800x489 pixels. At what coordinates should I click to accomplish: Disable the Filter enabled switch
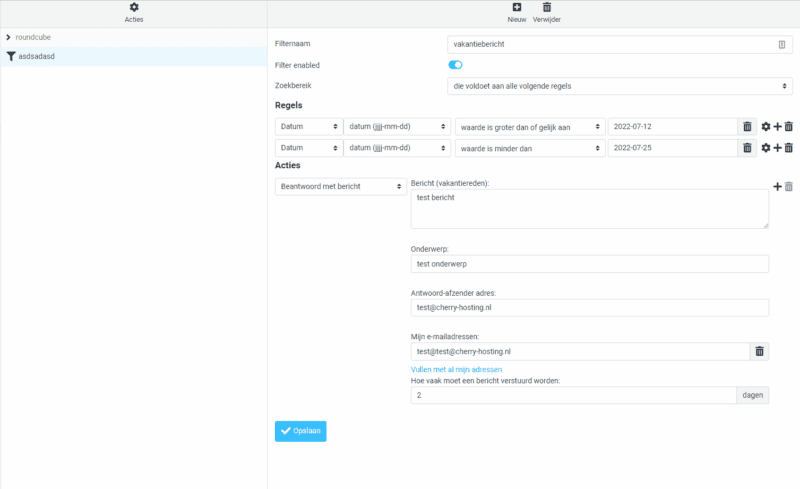(x=455, y=65)
